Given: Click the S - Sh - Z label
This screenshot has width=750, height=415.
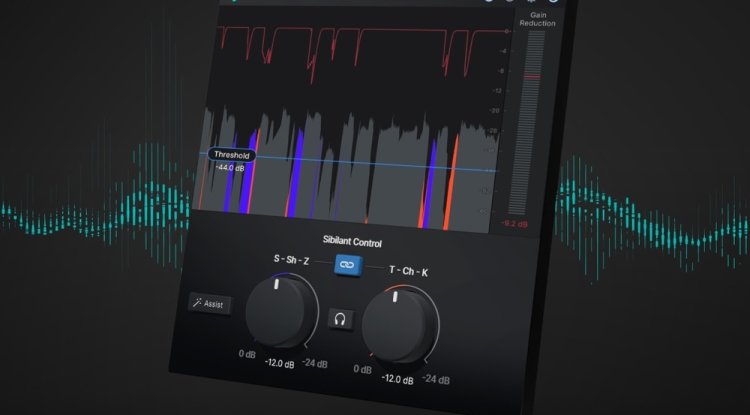Looking at the screenshot, I should pos(291,260).
